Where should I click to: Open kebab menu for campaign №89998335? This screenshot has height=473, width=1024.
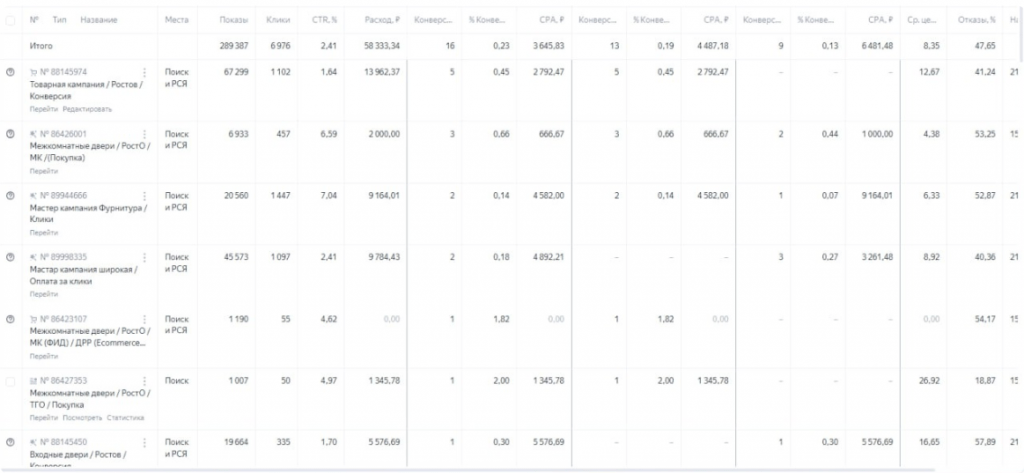tap(146, 257)
